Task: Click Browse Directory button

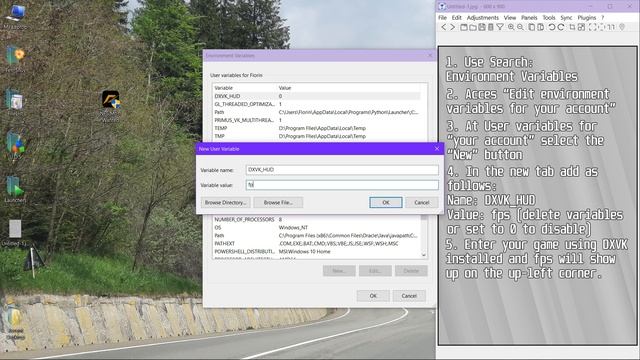Action: point(225,202)
